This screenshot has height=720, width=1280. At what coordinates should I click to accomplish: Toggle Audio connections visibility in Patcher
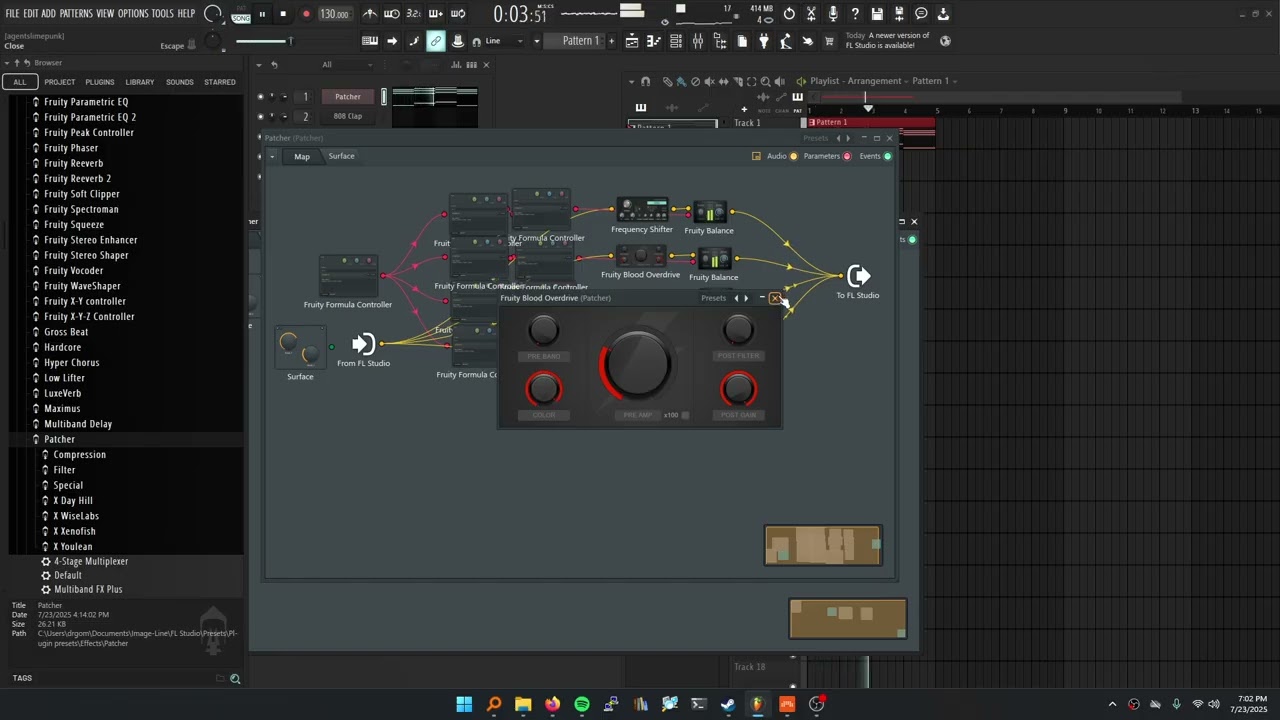click(x=793, y=156)
